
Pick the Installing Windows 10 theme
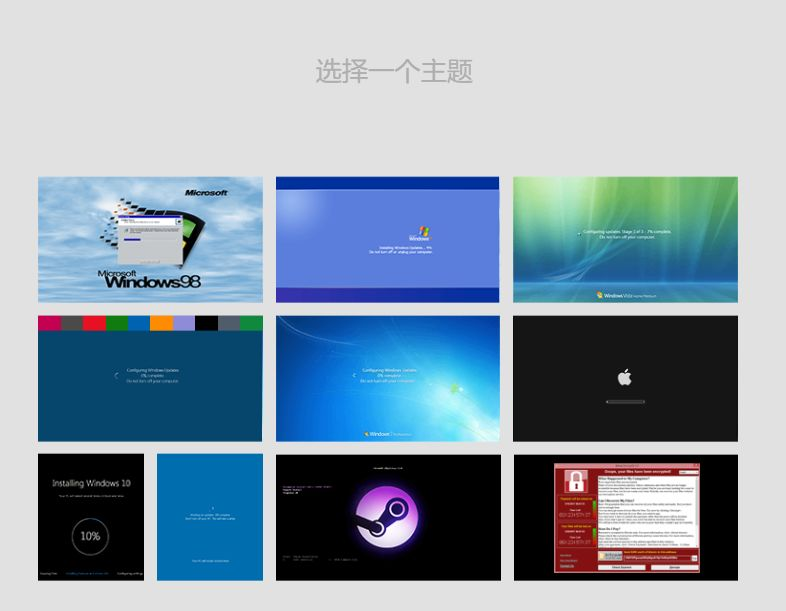coord(91,517)
